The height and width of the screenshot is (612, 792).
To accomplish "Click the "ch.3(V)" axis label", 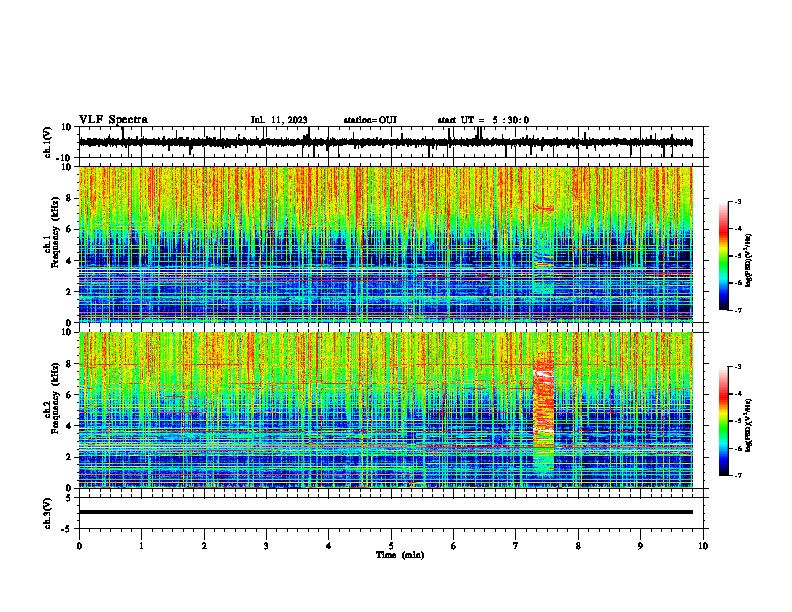I will click(x=49, y=513).
